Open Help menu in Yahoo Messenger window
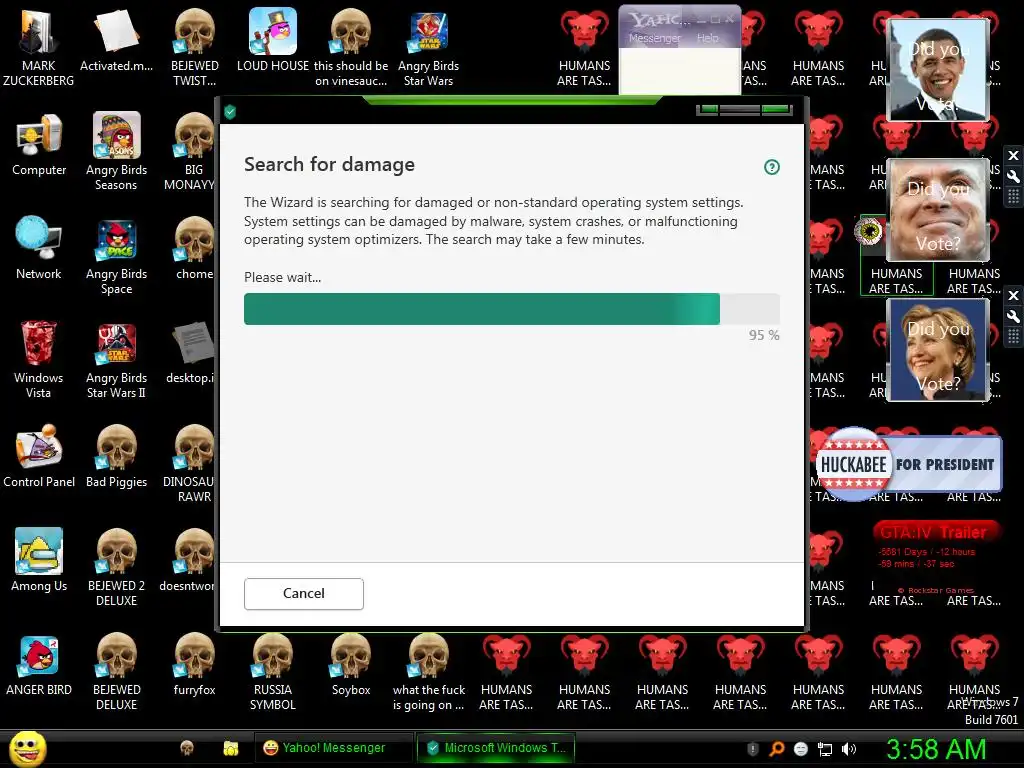Screen dimensions: 1024x768 (707, 39)
